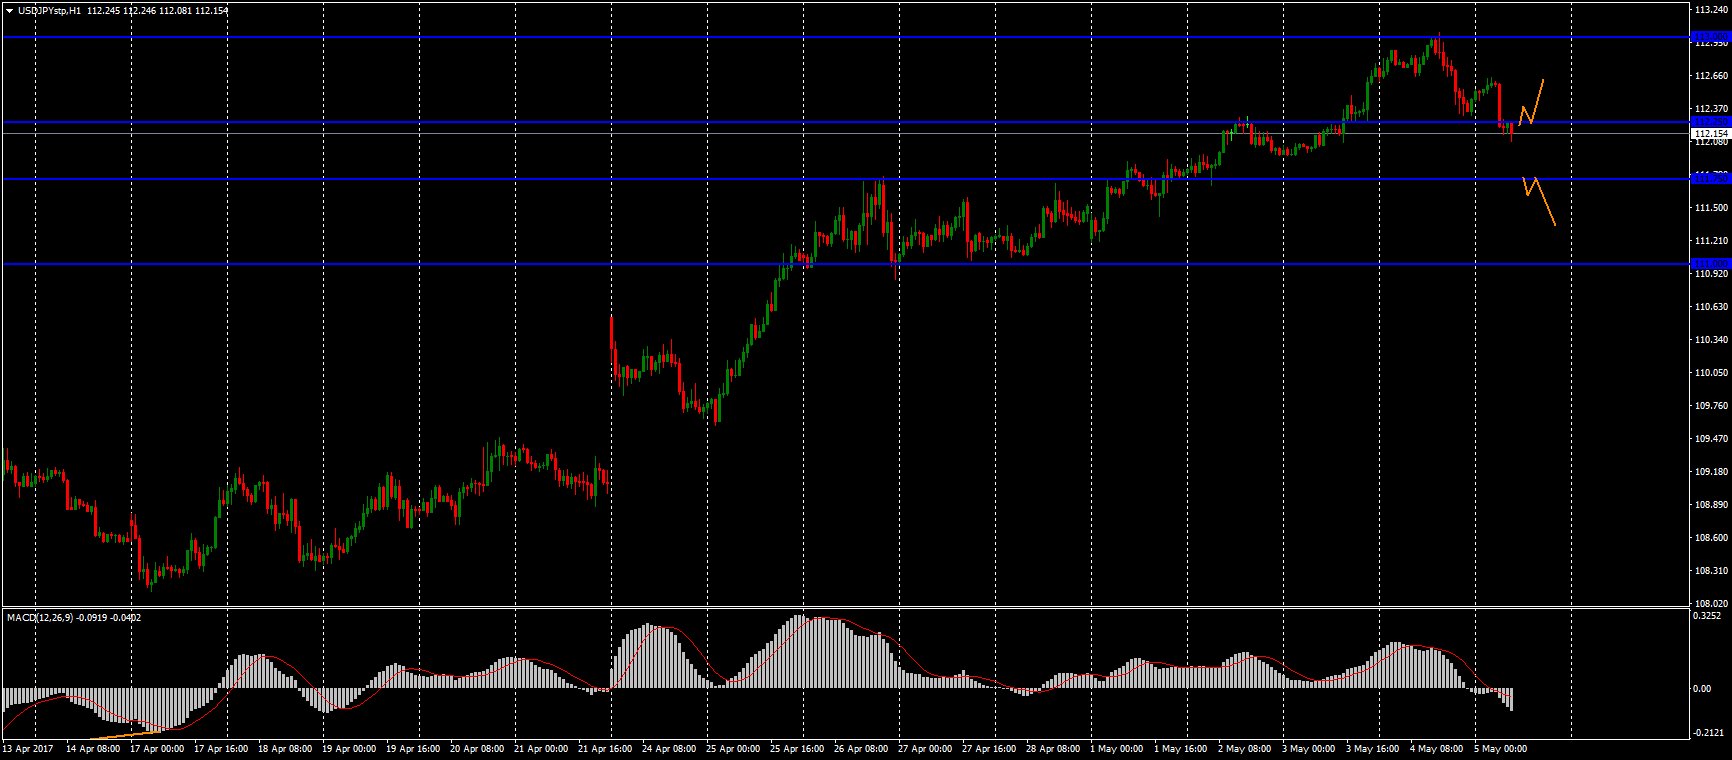Viewport: 1732px width, 760px height.
Task: Click the 2 May 08:00 time label
Action: (x=1247, y=749)
